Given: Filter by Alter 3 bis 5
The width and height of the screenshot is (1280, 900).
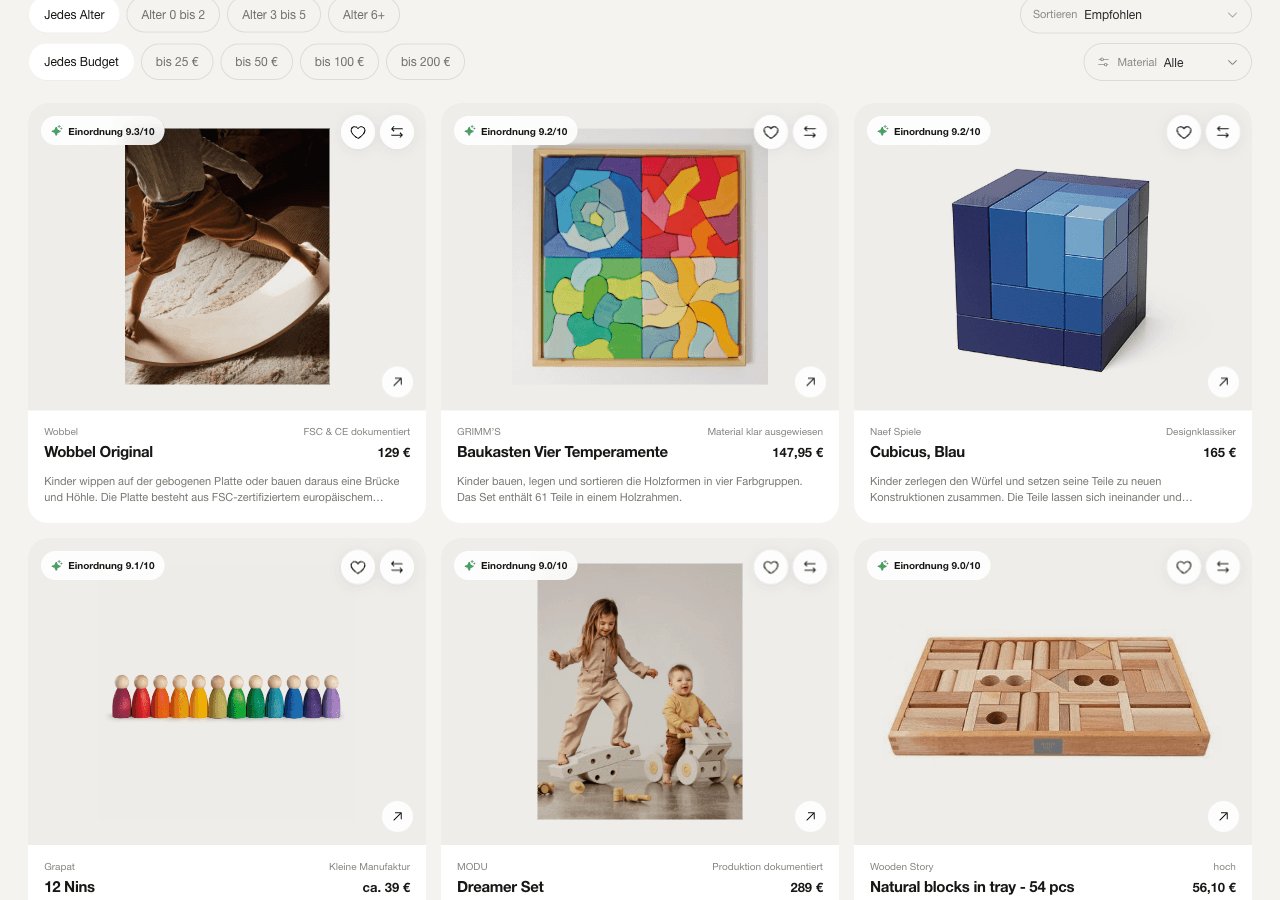Looking at the screenshot, I should pyautogui.click(x=274, y=15).
